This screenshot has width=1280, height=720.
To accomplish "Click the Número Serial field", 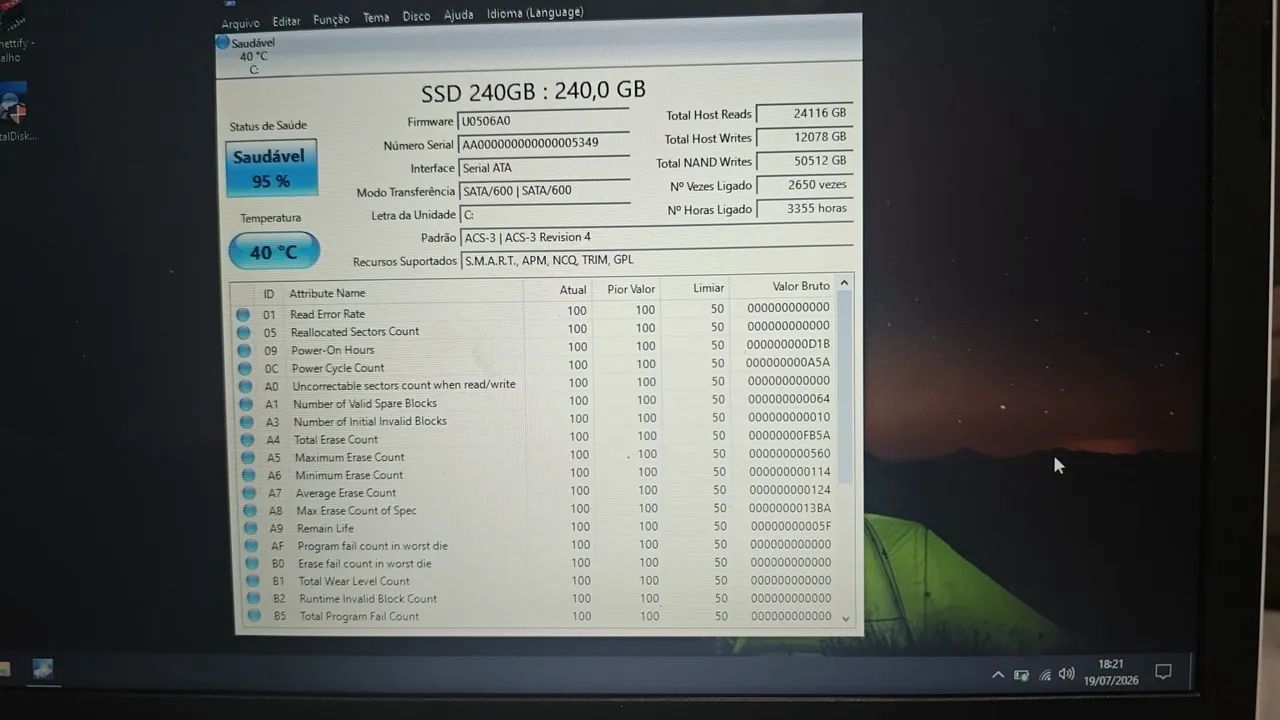I will pyautogui.click(x=543, y=144).
